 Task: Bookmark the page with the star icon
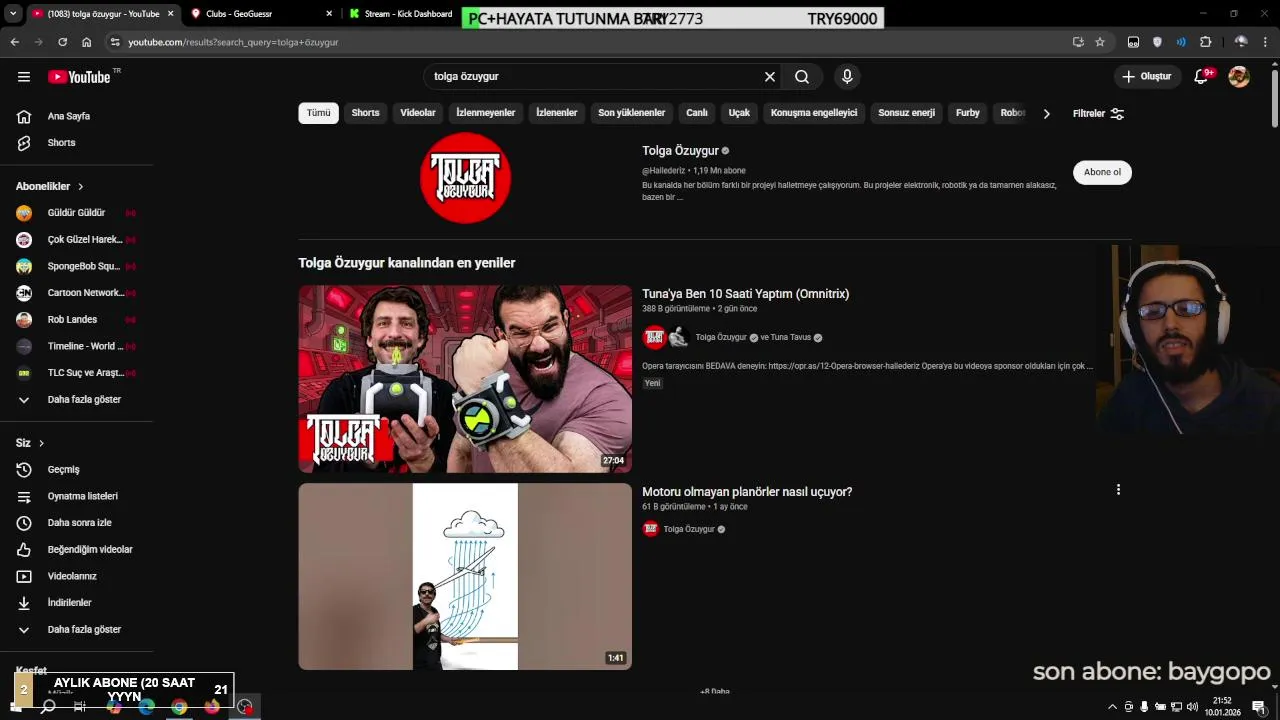click(1100, 42)
